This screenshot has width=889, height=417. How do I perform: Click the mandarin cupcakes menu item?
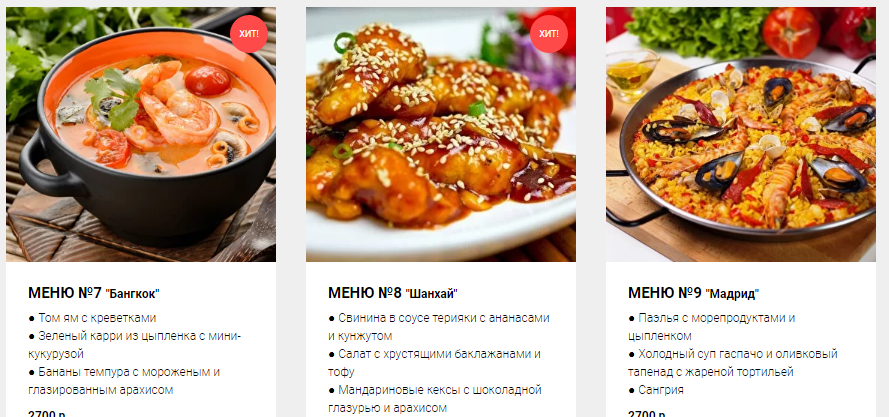pos(435,399)
